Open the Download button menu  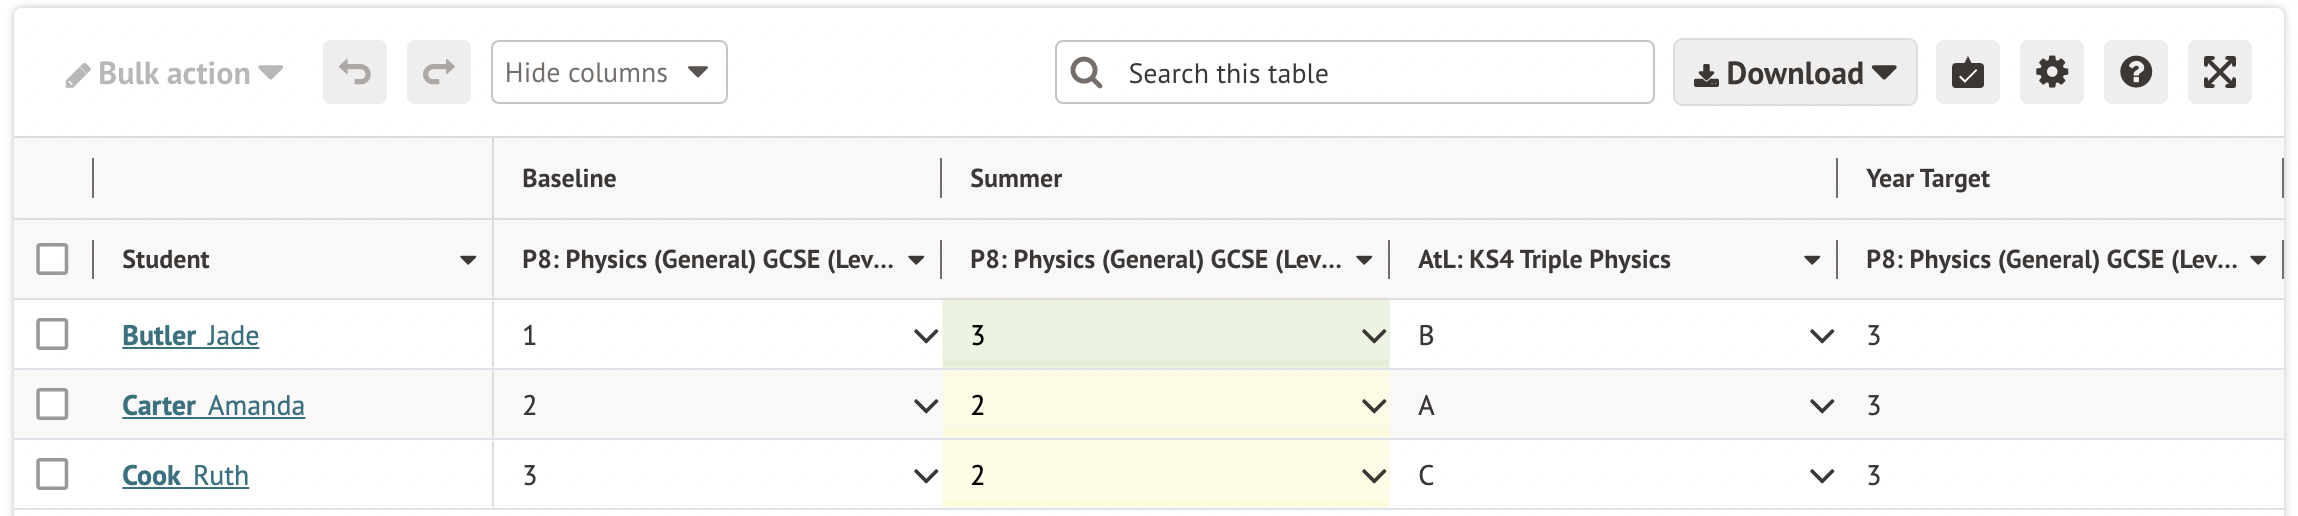click(x=1794, y=72)
